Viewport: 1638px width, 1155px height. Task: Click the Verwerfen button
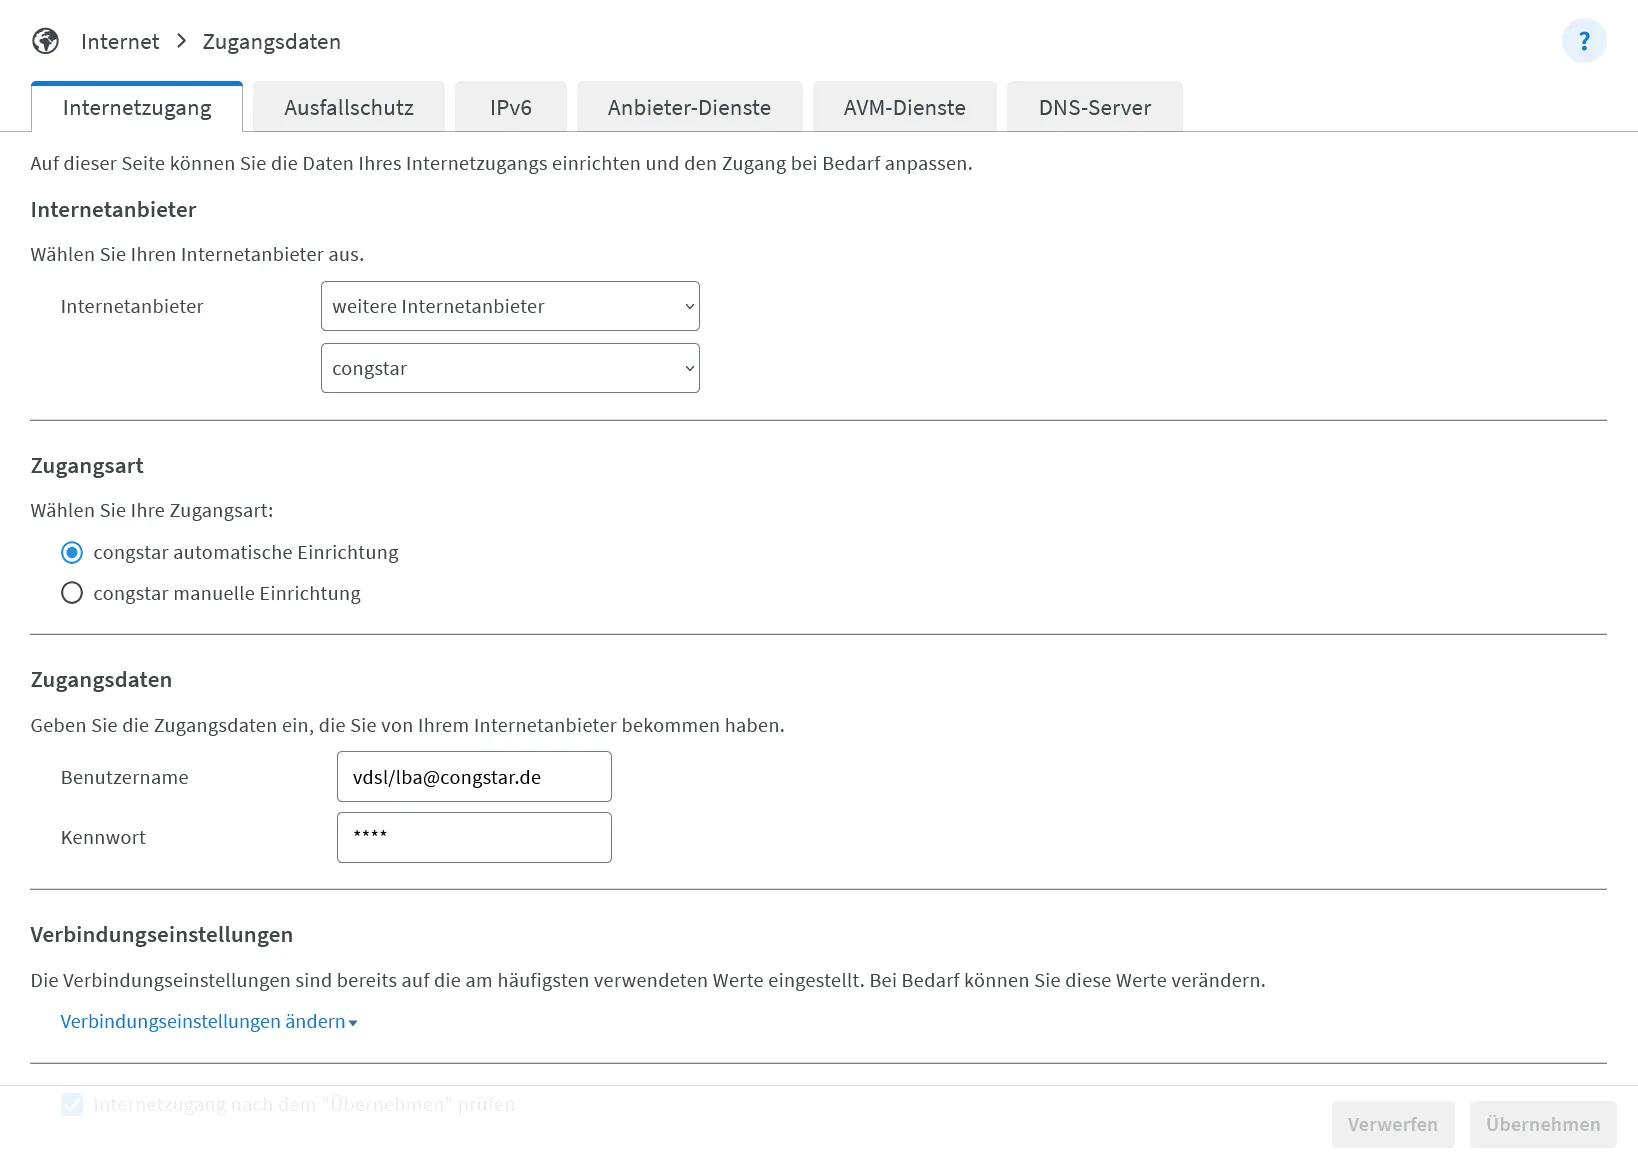coord(1392,1124)
